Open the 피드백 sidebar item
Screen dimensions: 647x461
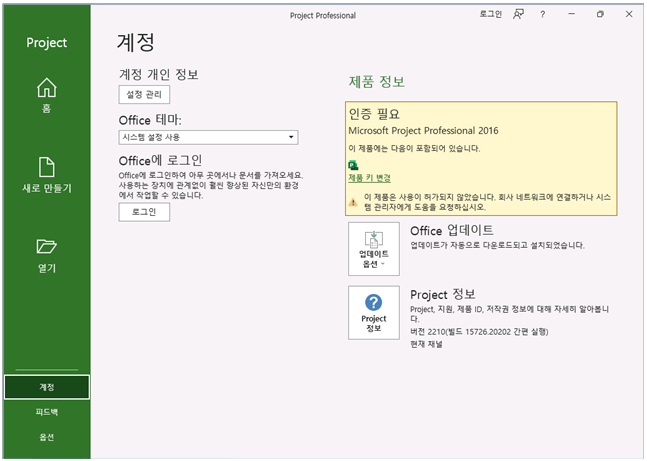(47, 412)
